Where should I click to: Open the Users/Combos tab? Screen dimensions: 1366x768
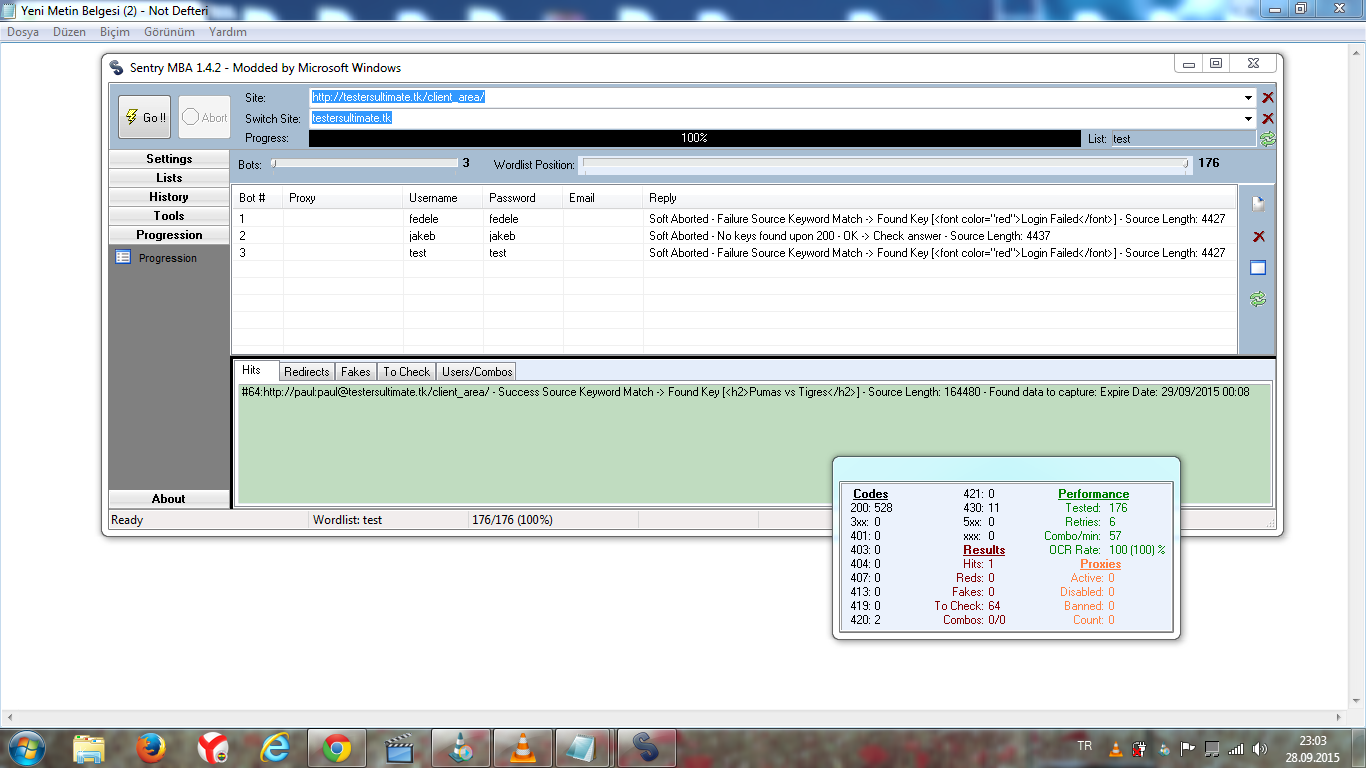(477, 372)
